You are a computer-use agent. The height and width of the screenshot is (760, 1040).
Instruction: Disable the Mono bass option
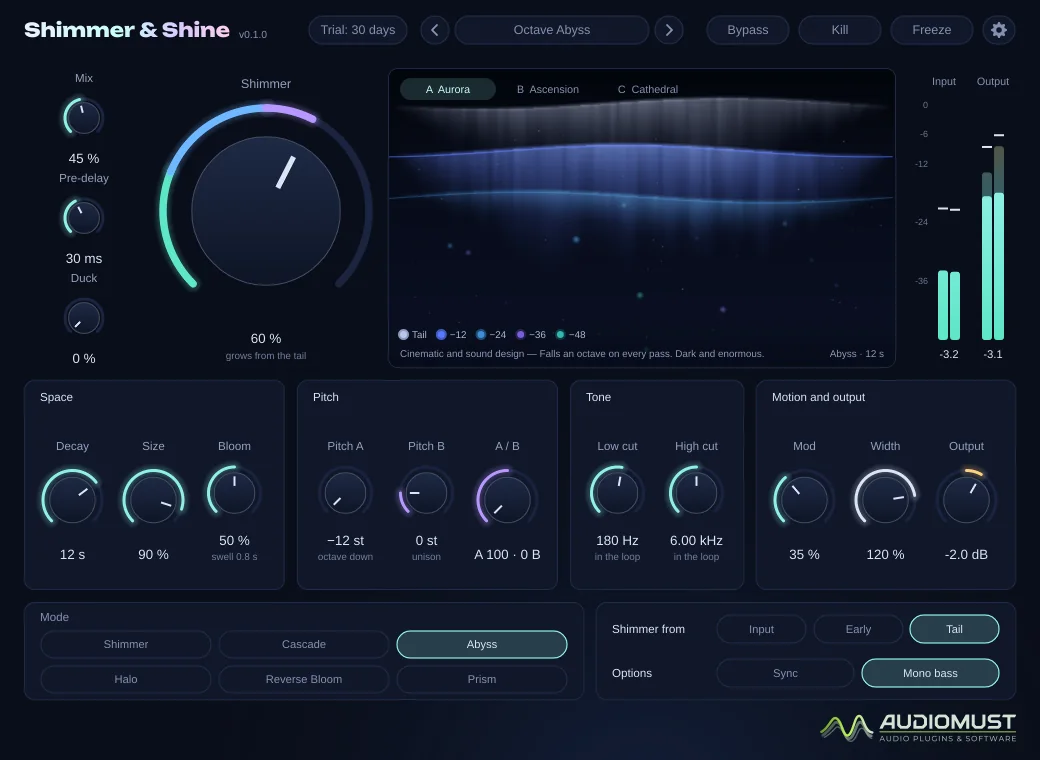(x=930, y=673)
